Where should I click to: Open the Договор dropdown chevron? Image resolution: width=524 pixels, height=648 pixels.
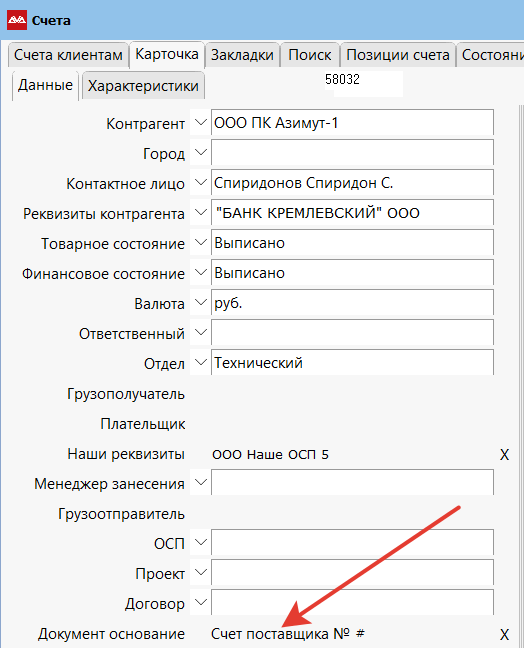[x=200, y=602]
